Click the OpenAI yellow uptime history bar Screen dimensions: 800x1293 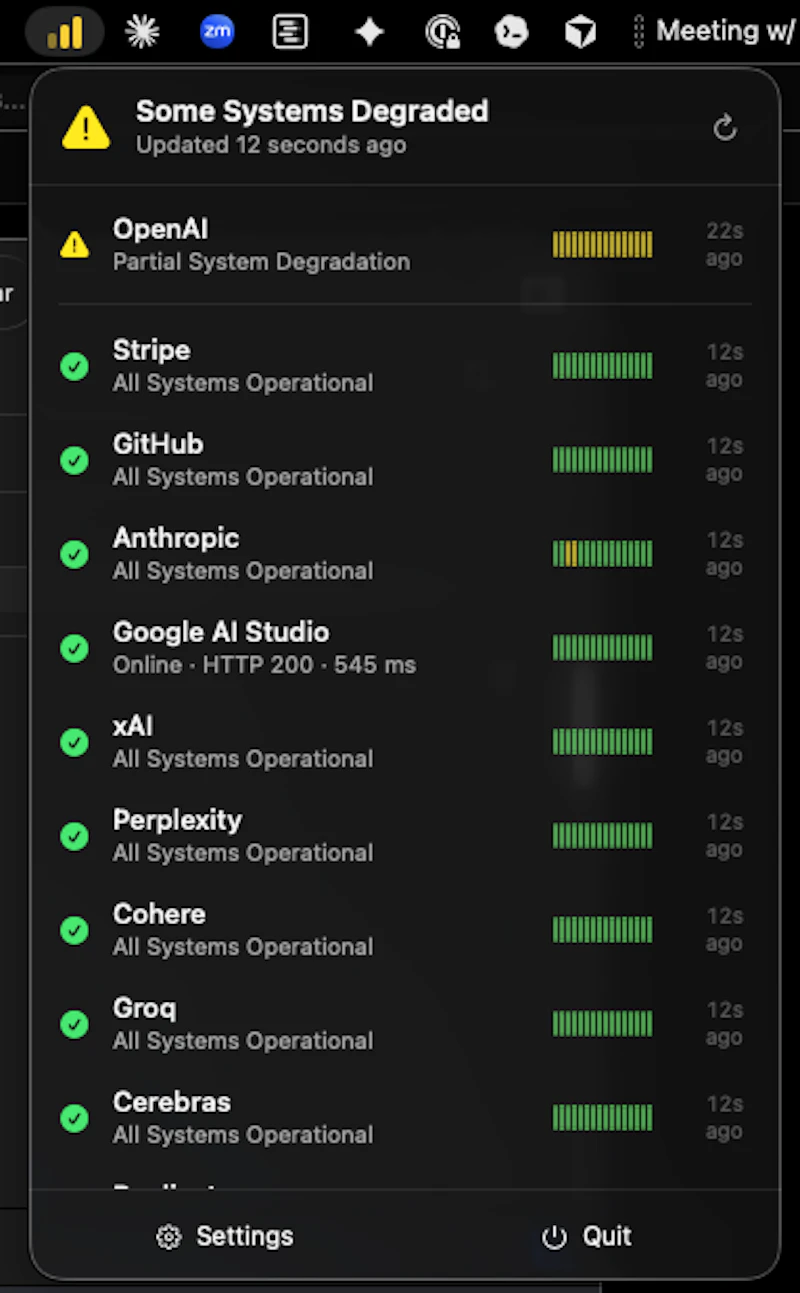[x=603, y=244]
